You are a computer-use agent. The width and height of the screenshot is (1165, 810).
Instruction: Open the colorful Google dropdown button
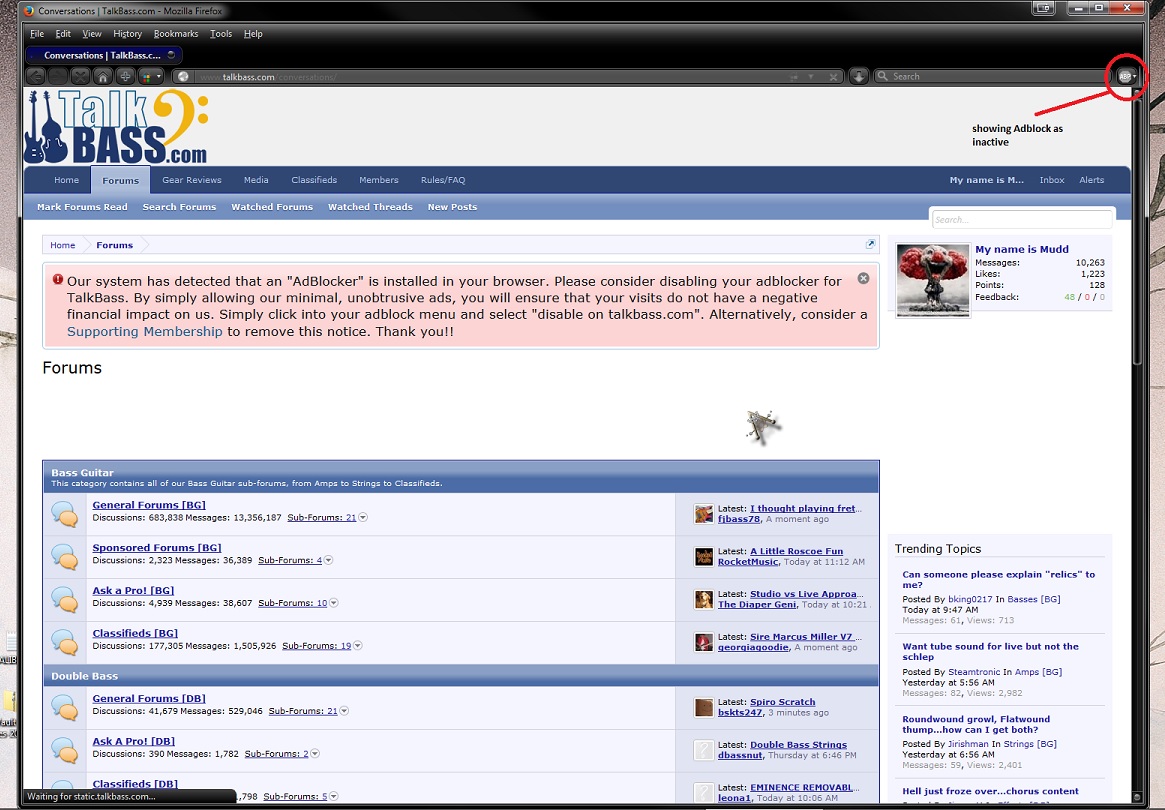tap(151, 77)
